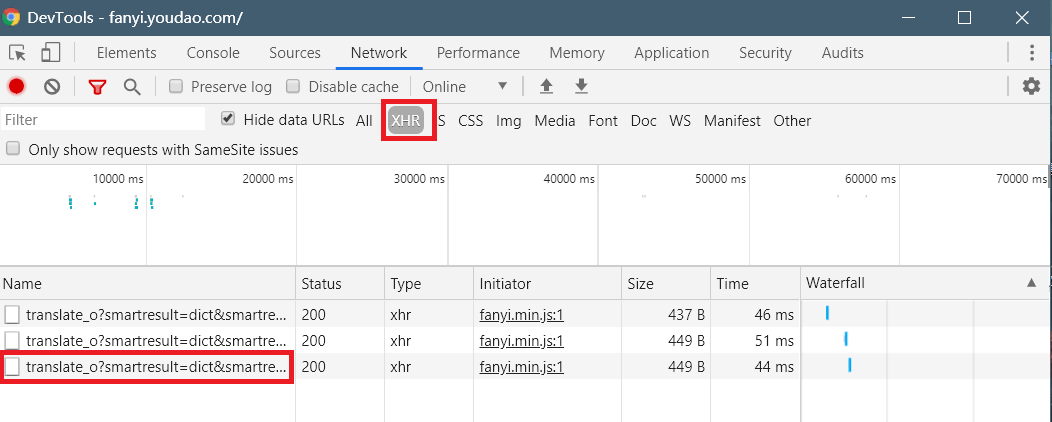The image size is (1052, 422).
Task: Uncheck Hide data URLs checkbox
Action: coord(228,119)
